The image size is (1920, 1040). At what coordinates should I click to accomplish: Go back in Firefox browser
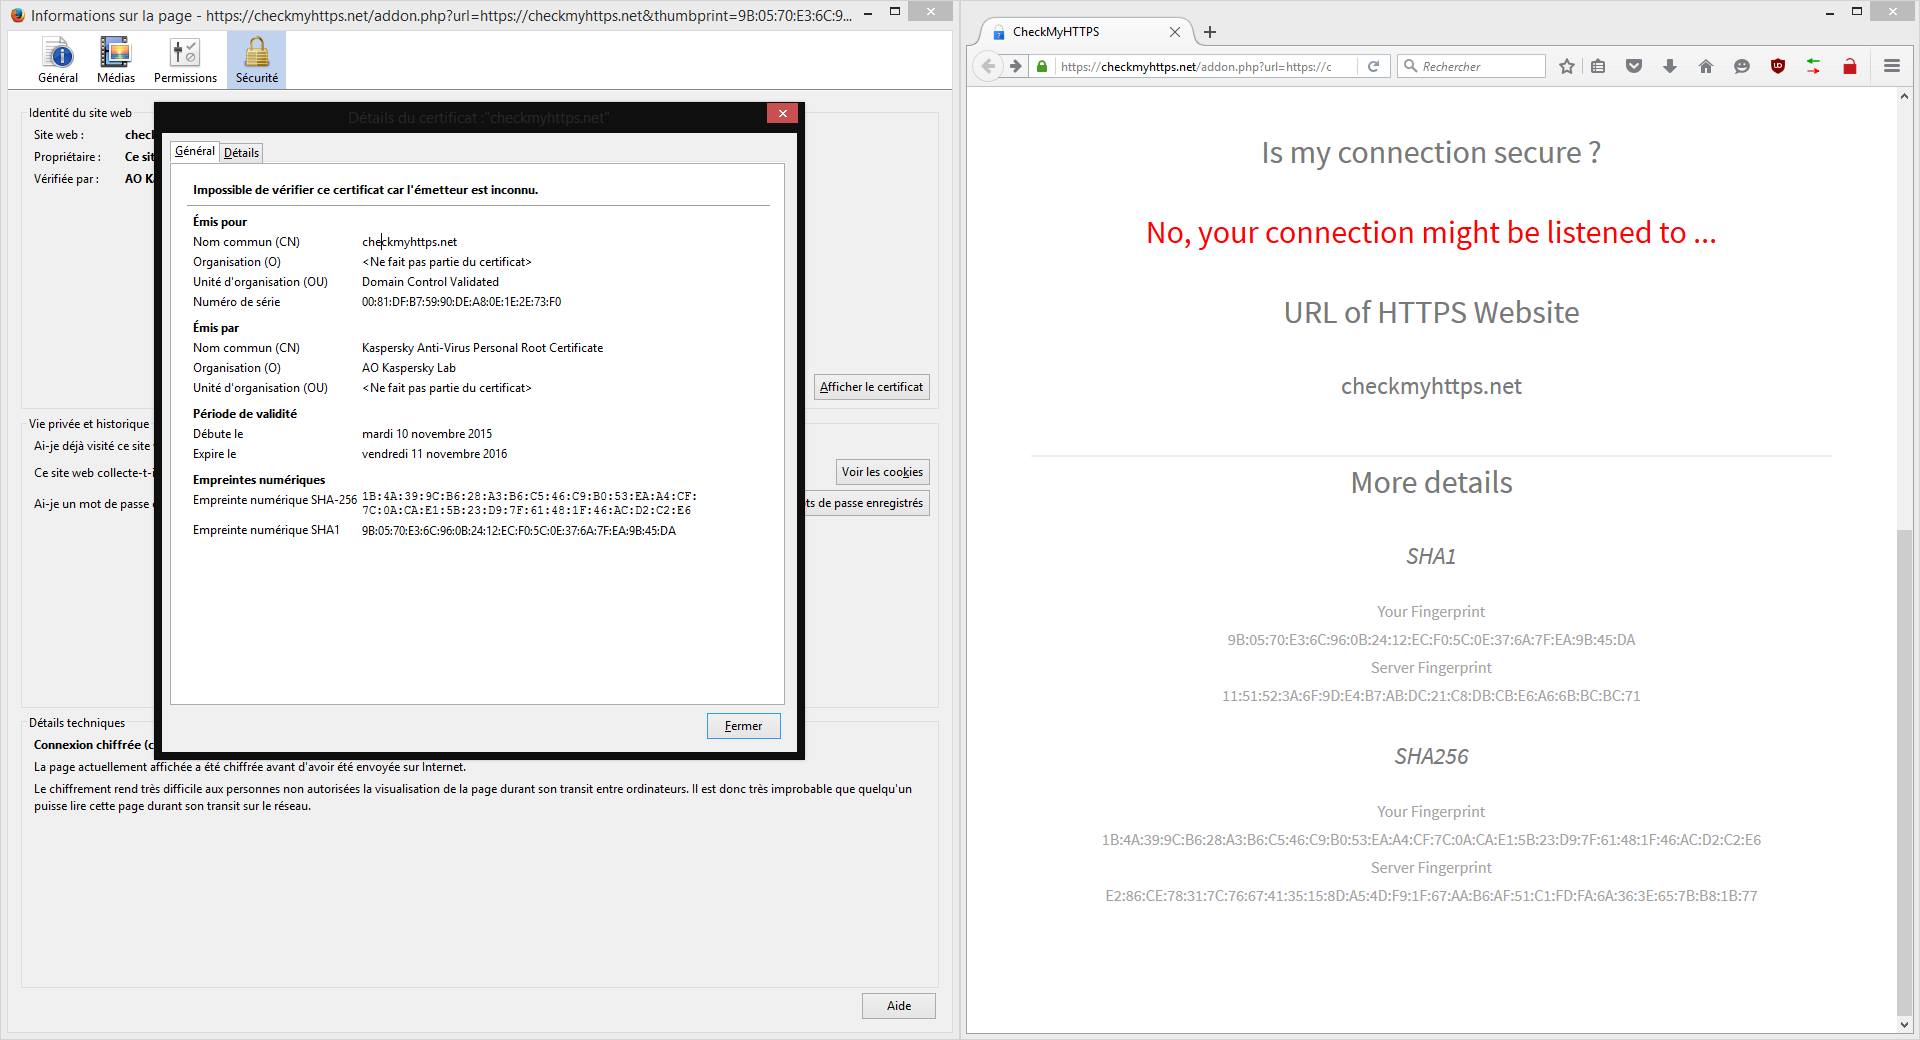988,66
